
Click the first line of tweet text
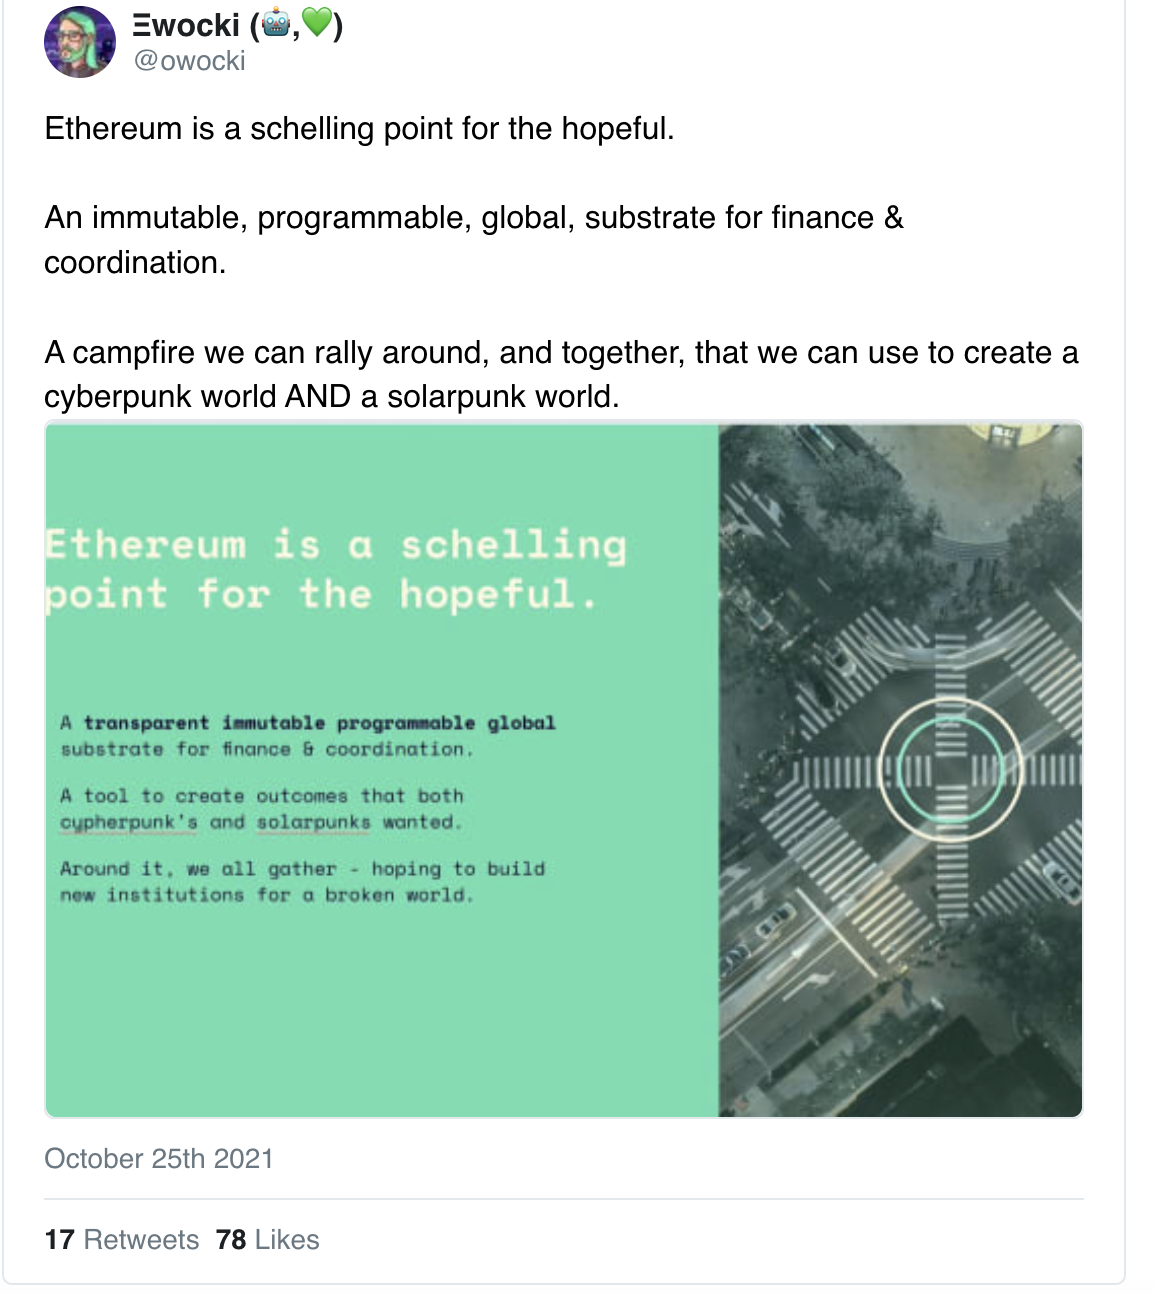(360, 129)
